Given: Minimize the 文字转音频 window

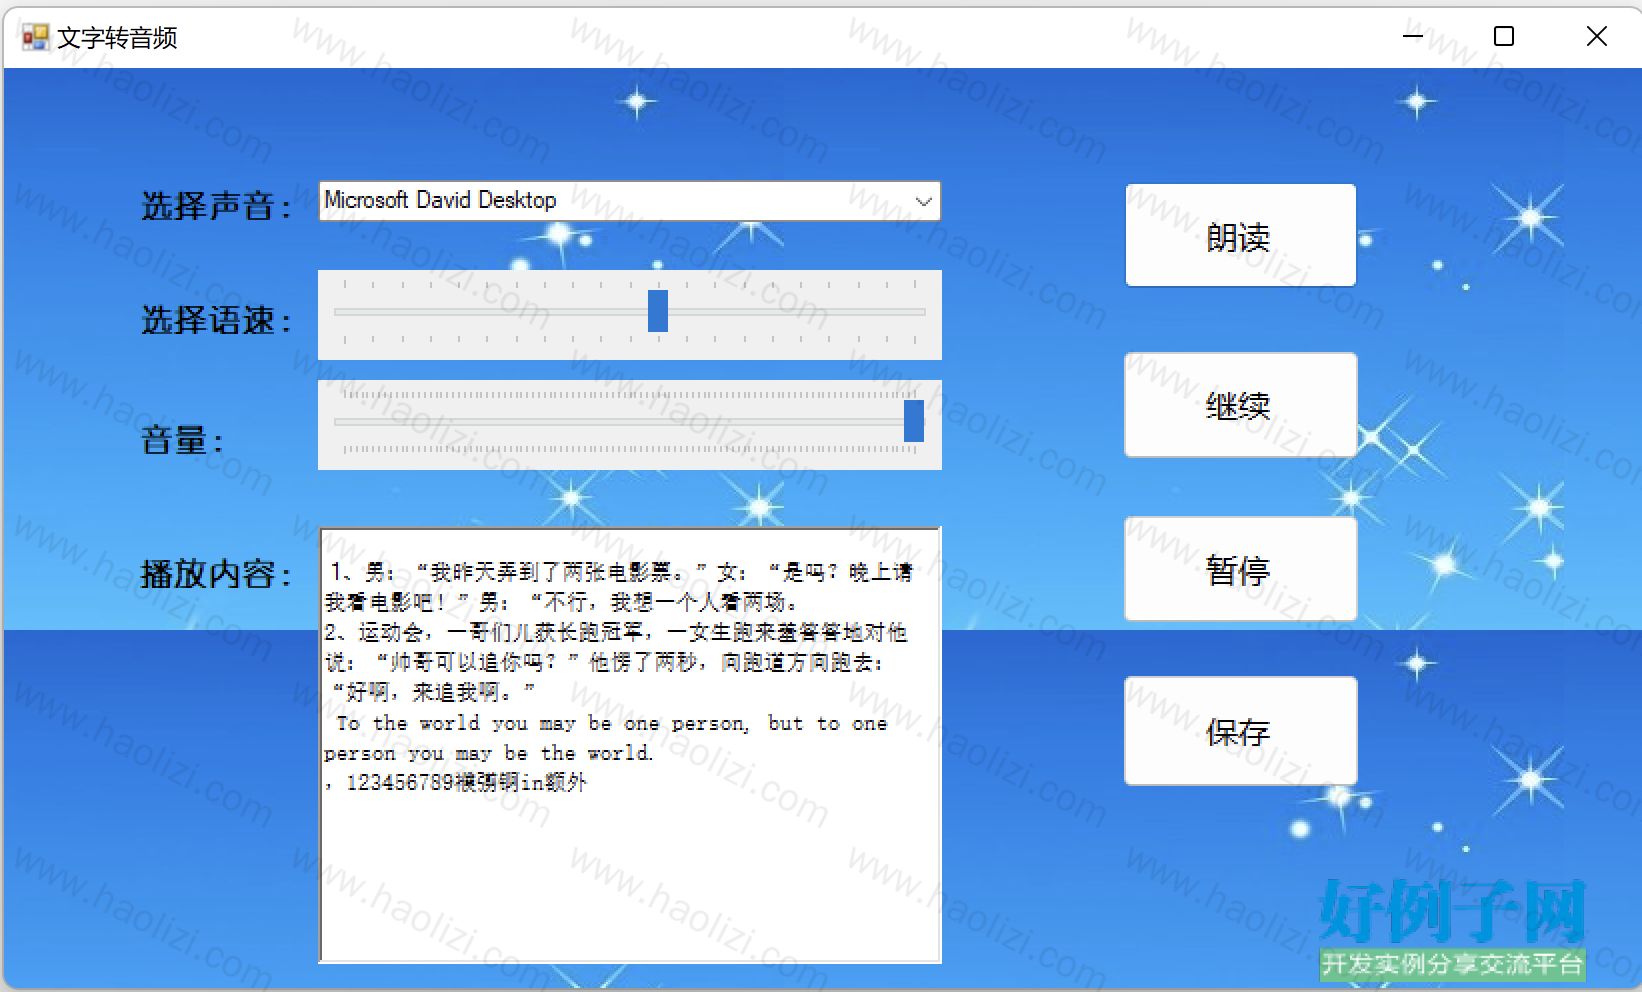Looking at the screenshot, I should (x=1412, y=37).
